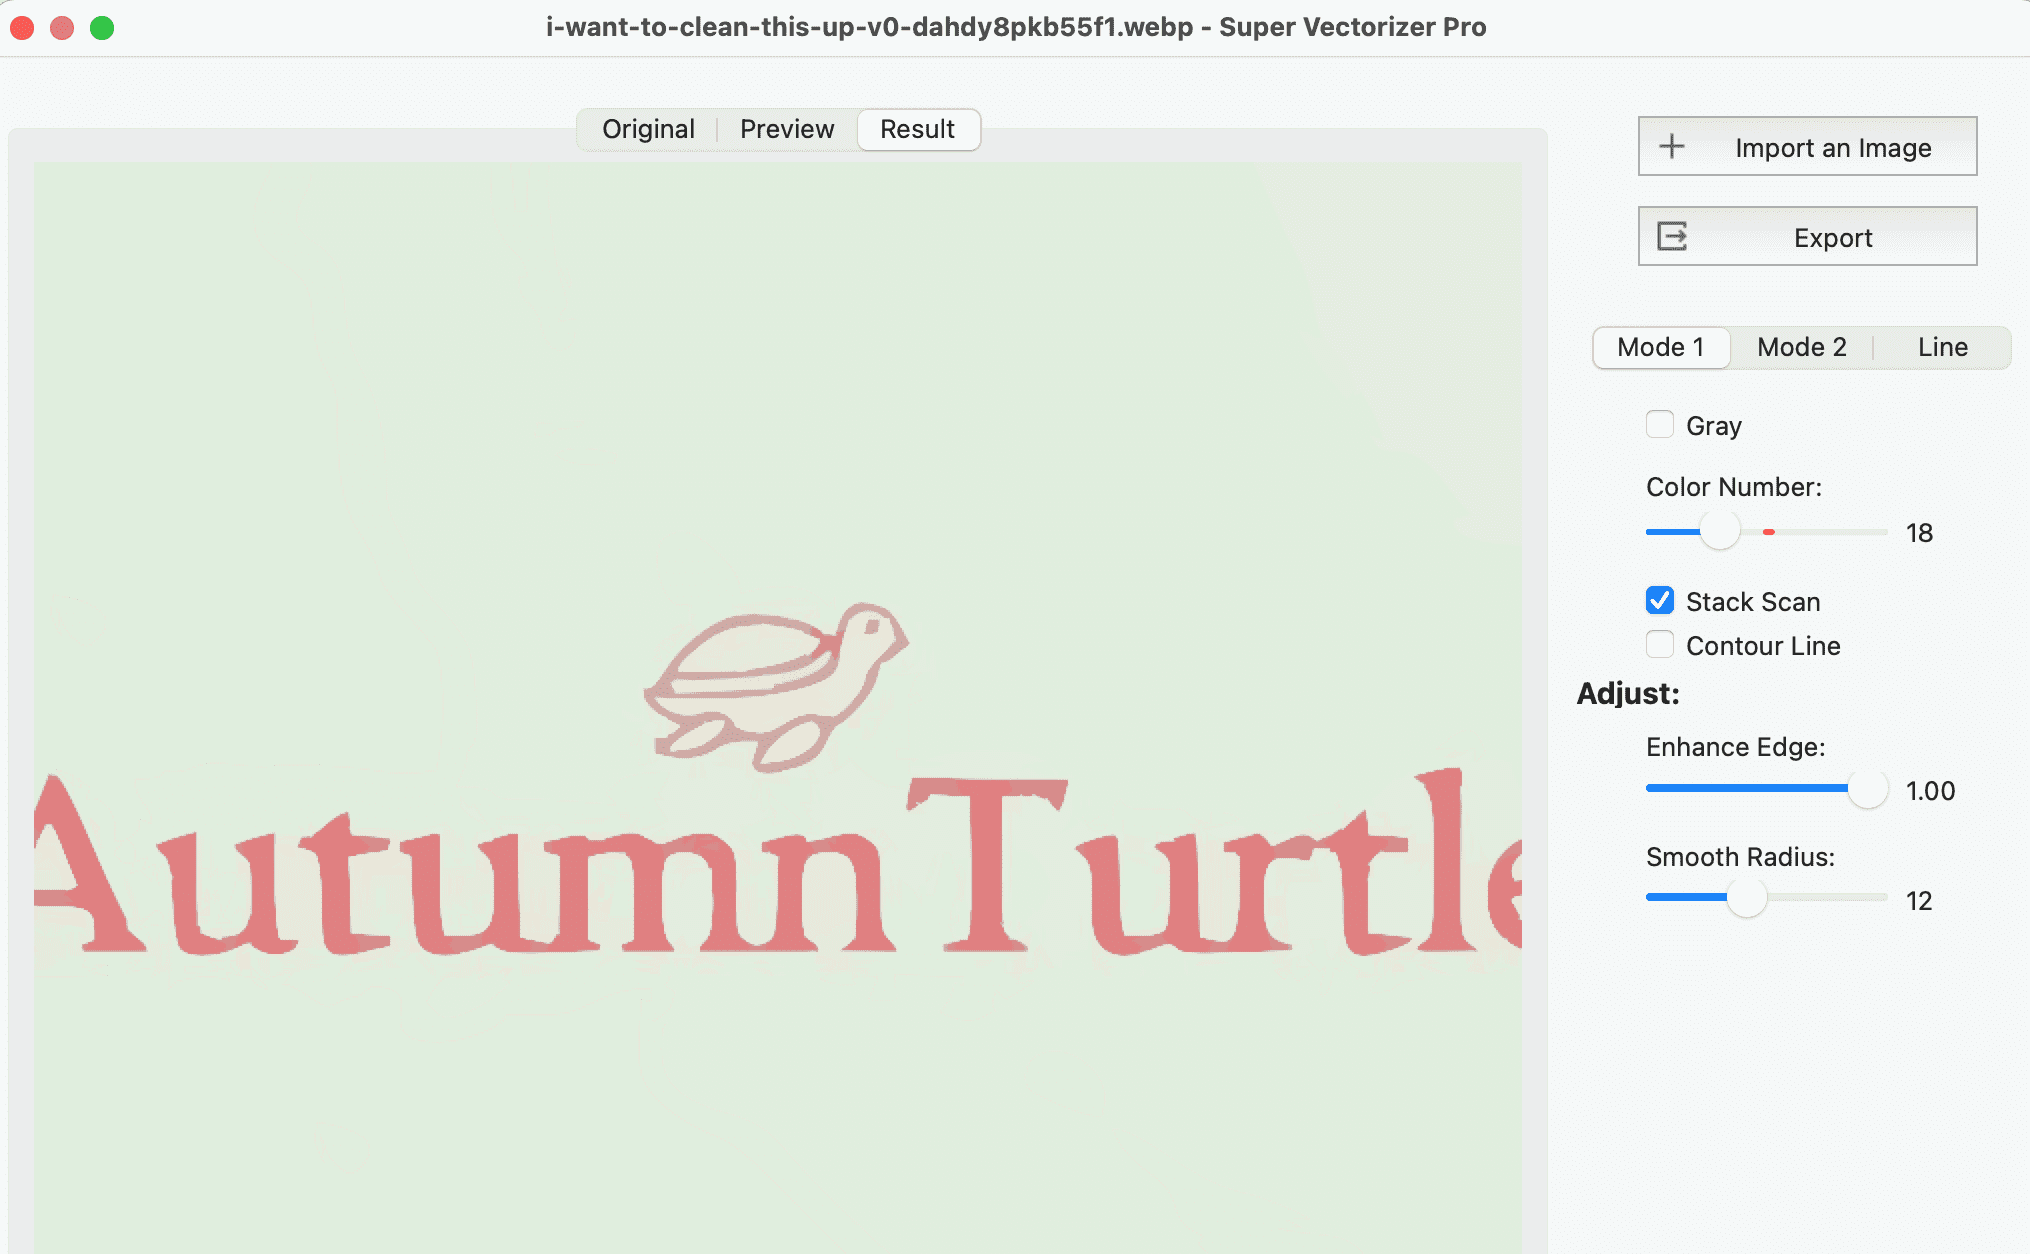Click the Enhance Edge slider knob
Viewport: 2030px width, 1254px height.
1867,788
